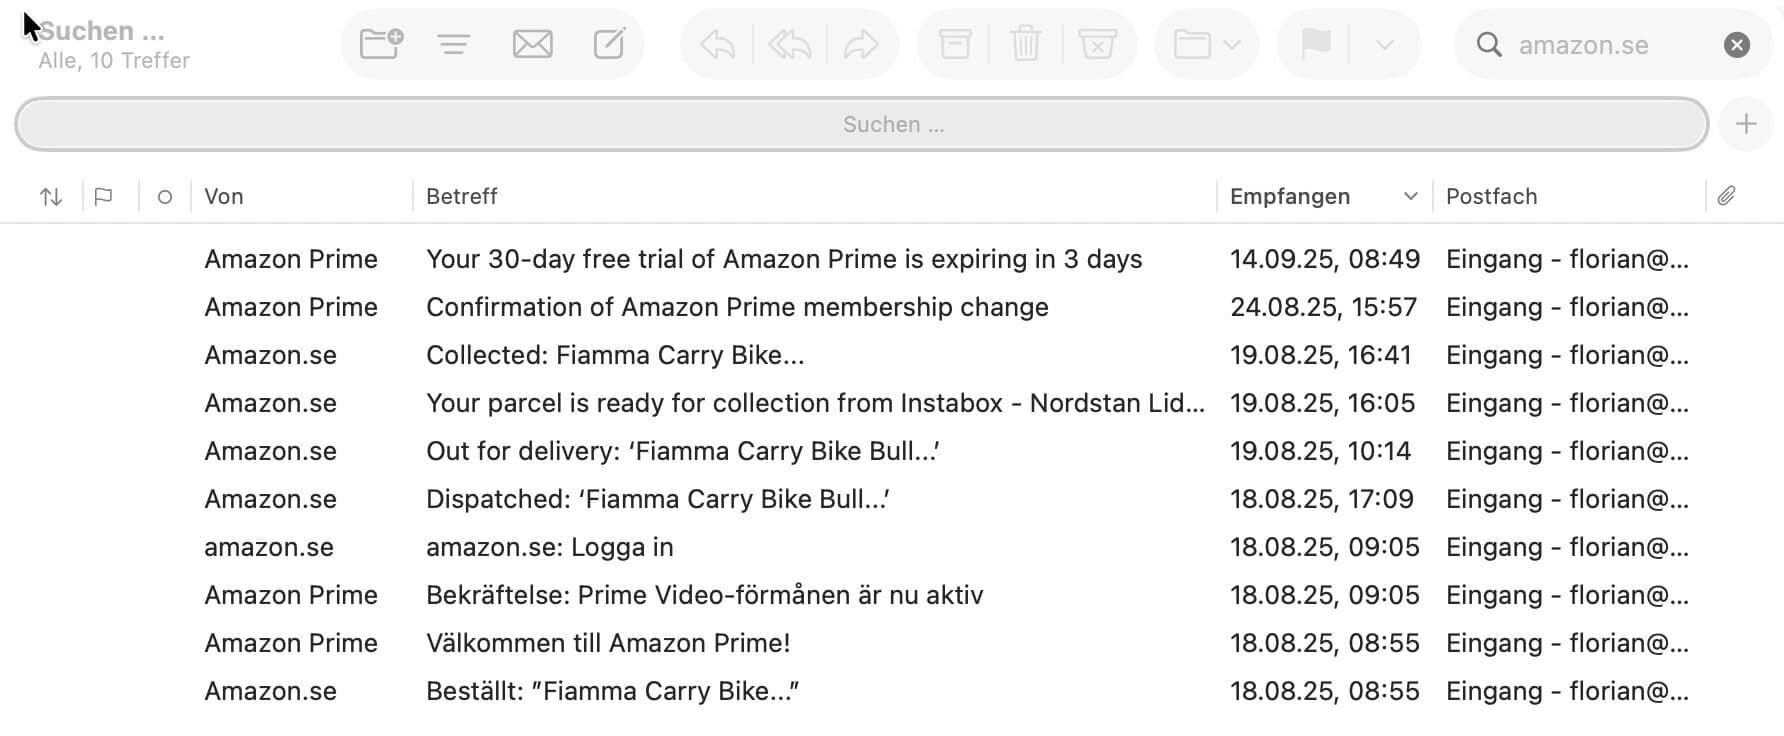Clear the amazon.se search query

(x=1737, y=44)
